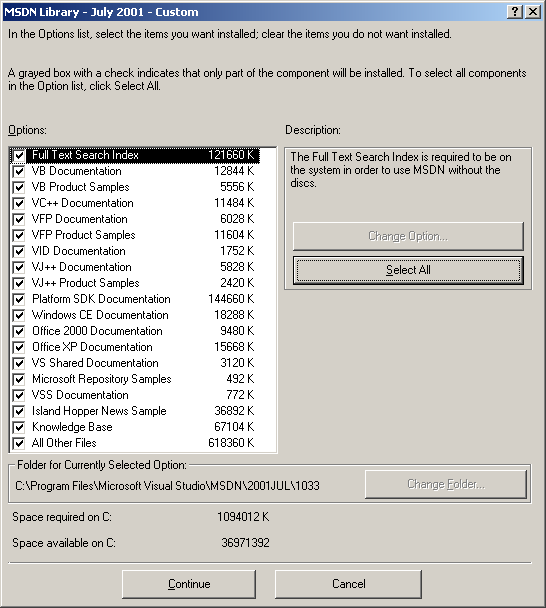This screenshot has width=546, height=608.
Task: Uncheck the Full Text Search Index checkbox
Action: pos(19,155)
